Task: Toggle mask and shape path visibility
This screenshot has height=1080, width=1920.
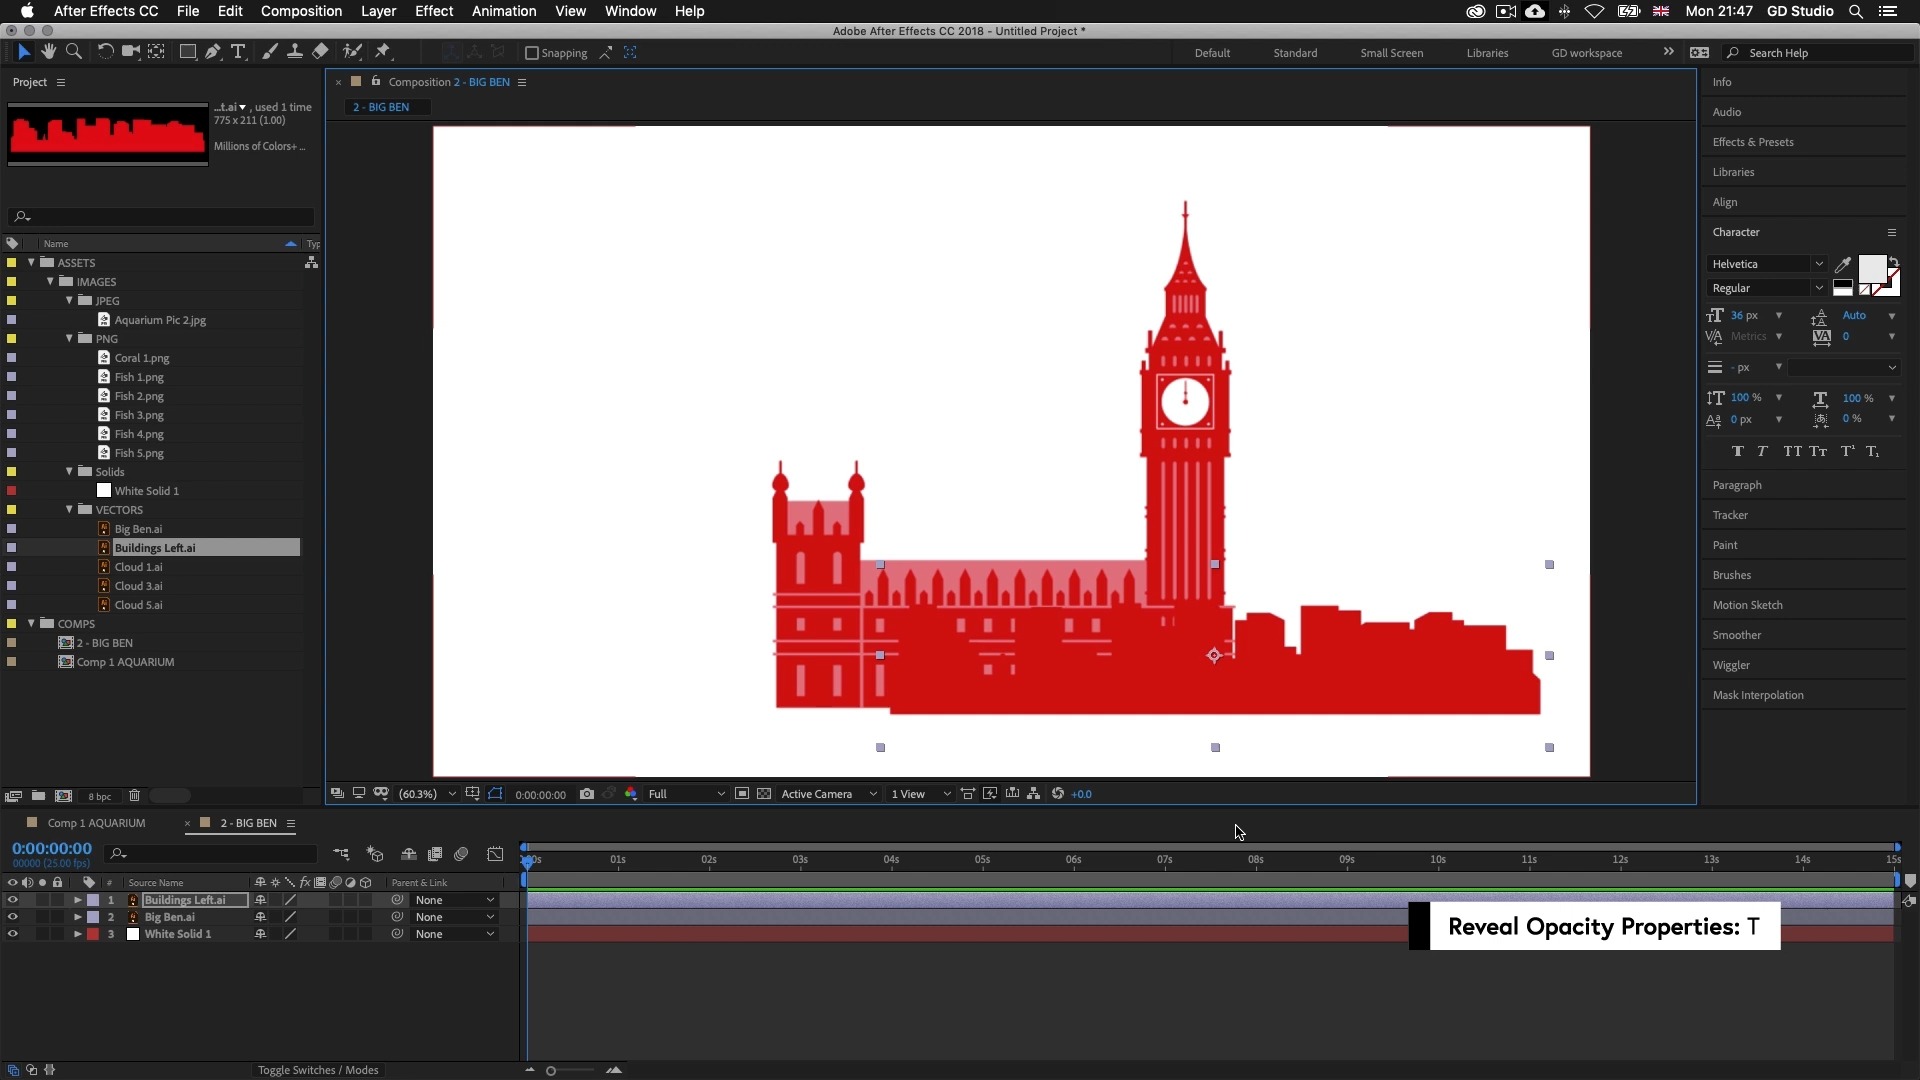Action: pos(495,794)
